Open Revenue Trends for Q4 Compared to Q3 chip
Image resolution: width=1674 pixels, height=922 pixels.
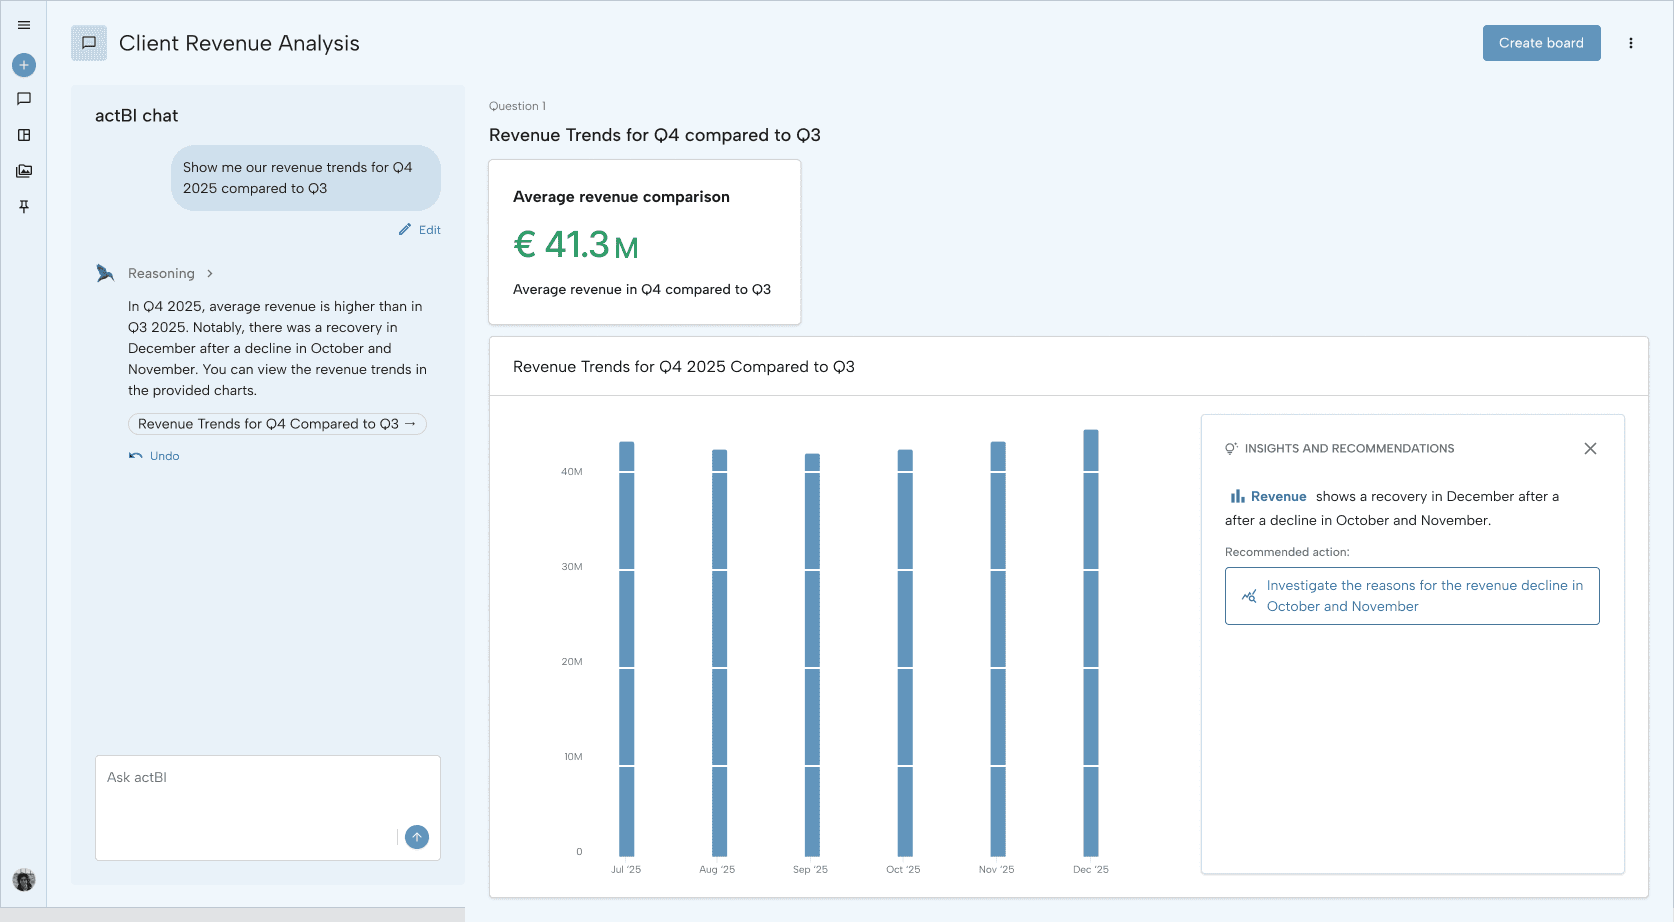[x=277, y=424]
